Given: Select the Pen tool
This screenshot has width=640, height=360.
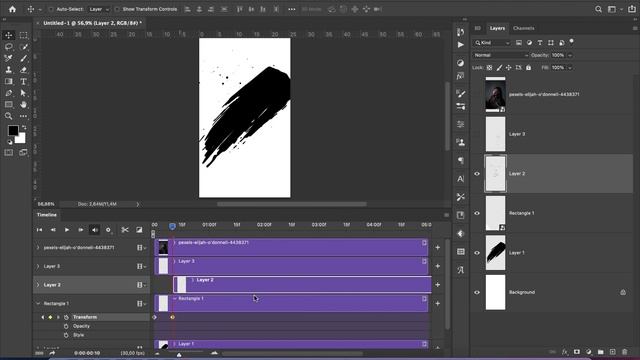Looking at the screenshot, I should [x=9, y=93].
